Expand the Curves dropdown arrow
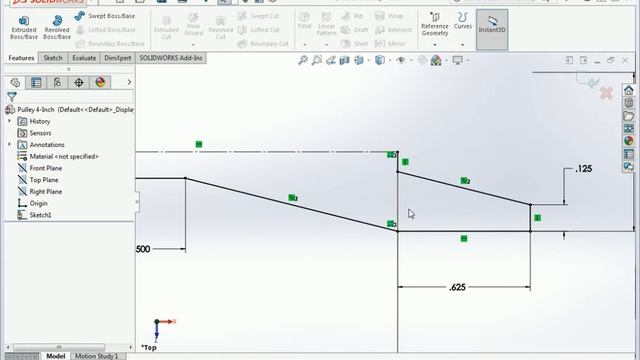This screenshot has width=640, height=360. [x=462, y=44]
